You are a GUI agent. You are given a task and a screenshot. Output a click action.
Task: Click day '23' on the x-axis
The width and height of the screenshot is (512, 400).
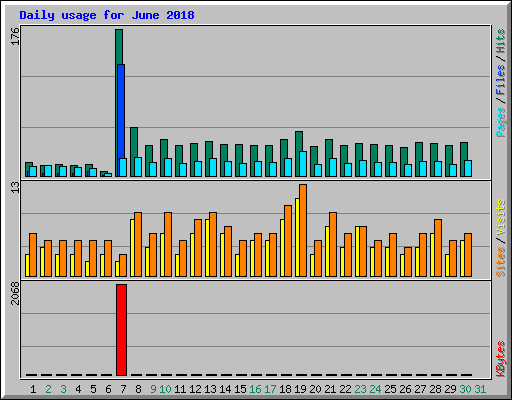pos(360,389)
